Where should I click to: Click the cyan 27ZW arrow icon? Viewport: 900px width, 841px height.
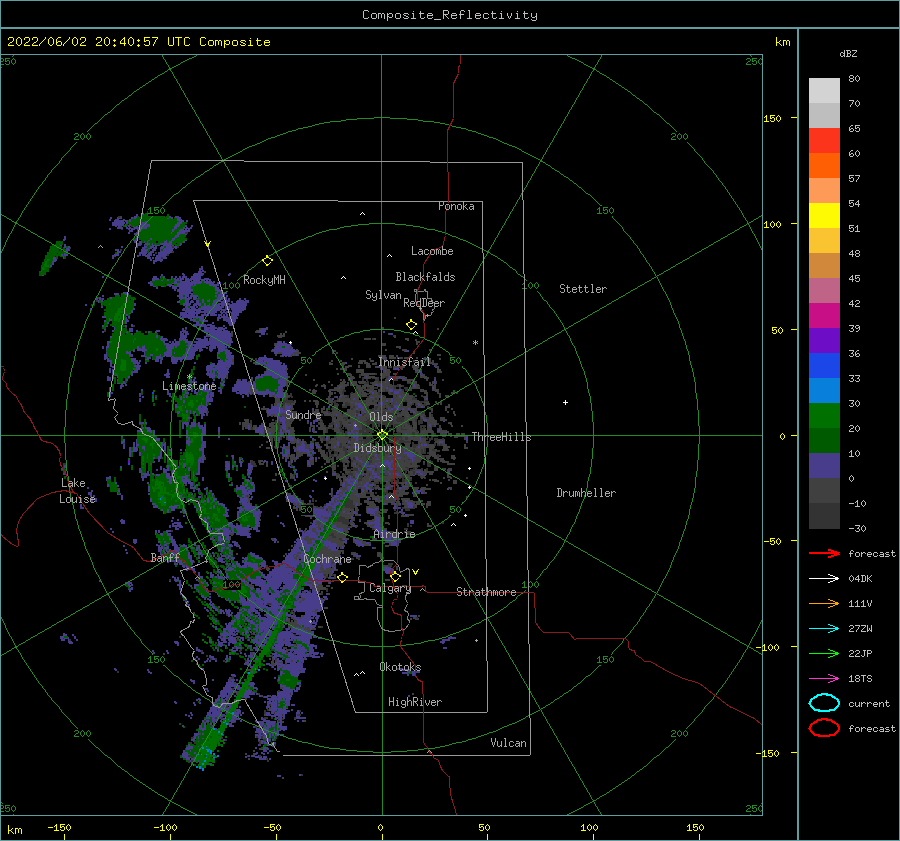pyautogui.click(x=824, y=628)
